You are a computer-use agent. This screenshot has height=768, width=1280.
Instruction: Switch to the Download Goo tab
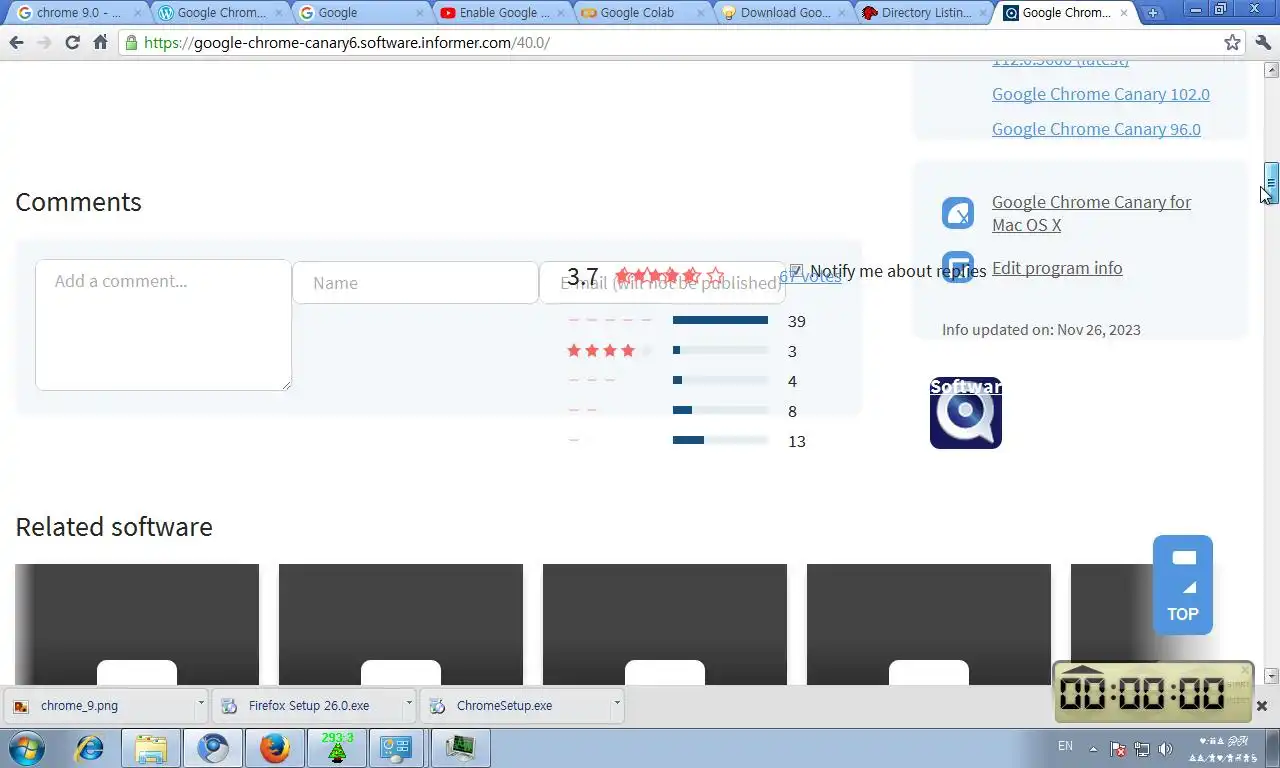pos(781,13)
